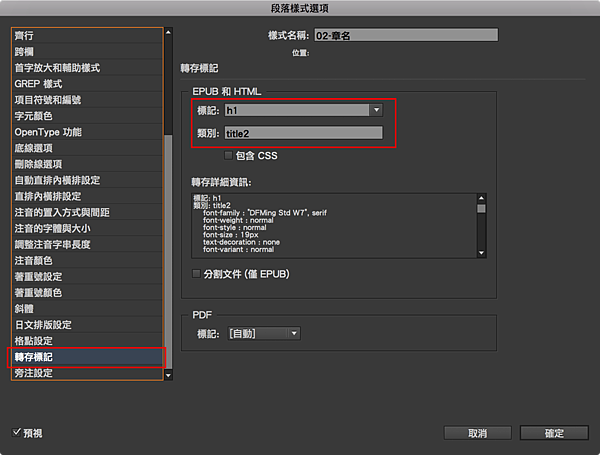
Task: Enable the 包含 CSS checkbox
Action: click(x=228, y=155)
